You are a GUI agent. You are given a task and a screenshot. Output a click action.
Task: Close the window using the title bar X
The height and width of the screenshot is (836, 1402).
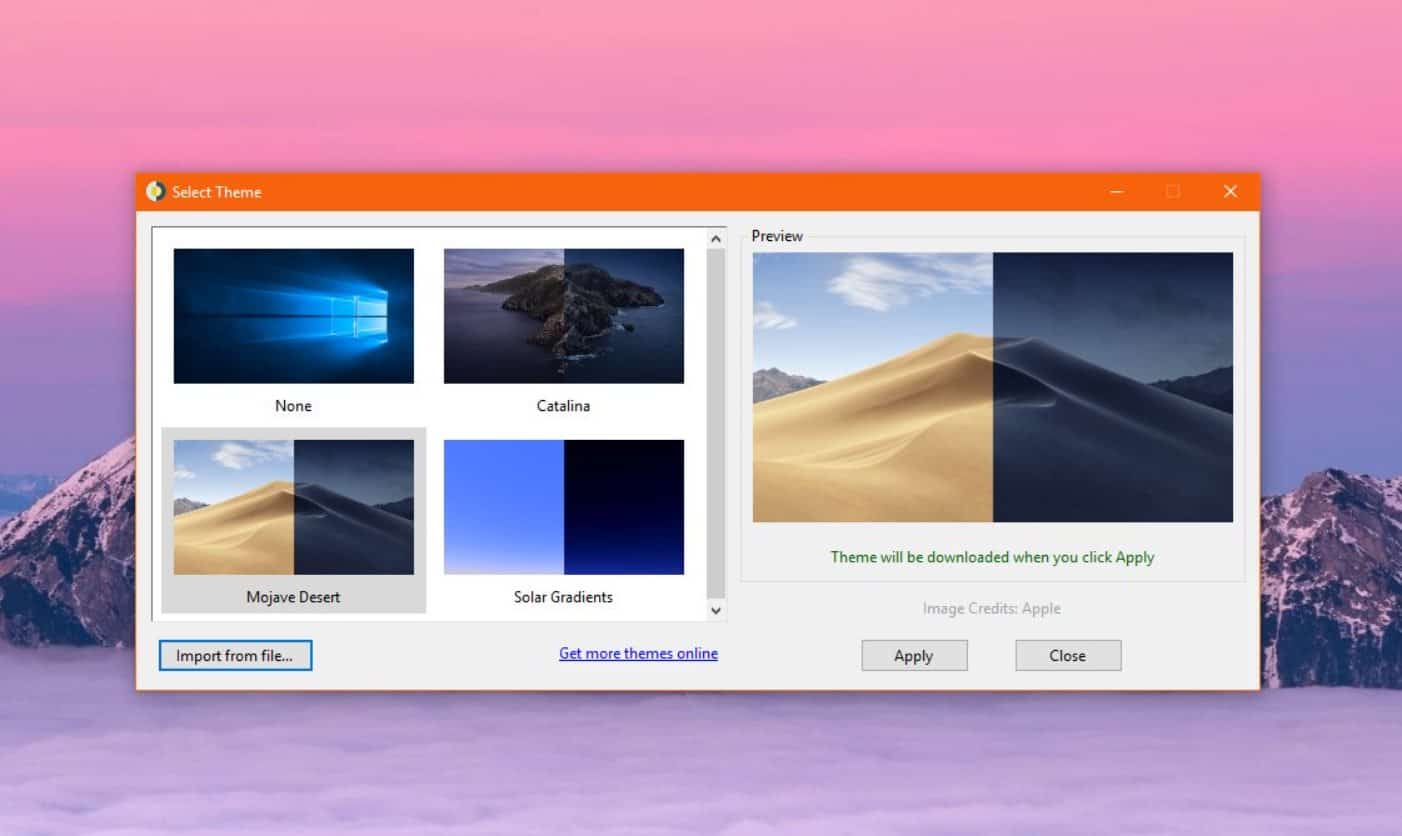pyautogui.click(x=1230, y=192)
